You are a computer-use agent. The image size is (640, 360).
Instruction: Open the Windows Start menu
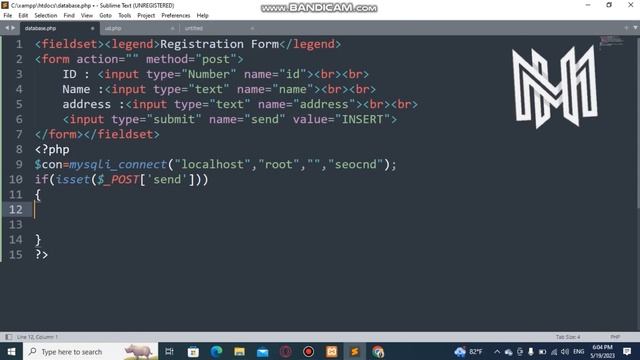tap(11, 351)
